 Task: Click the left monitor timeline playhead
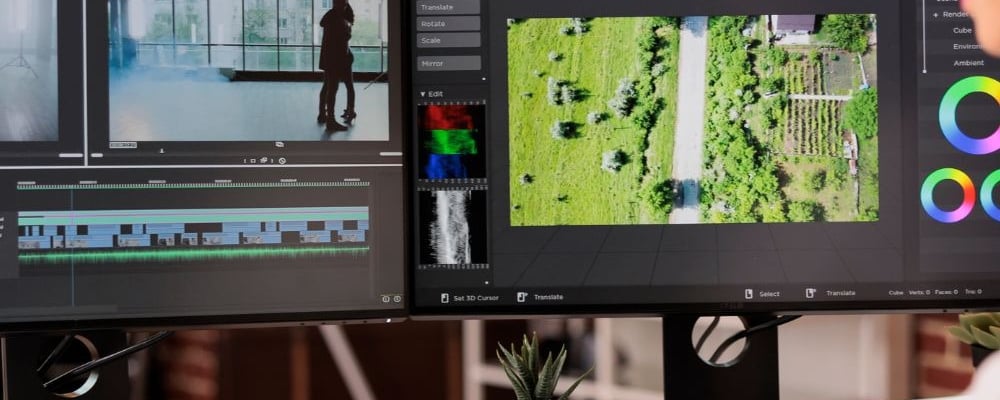72,246
